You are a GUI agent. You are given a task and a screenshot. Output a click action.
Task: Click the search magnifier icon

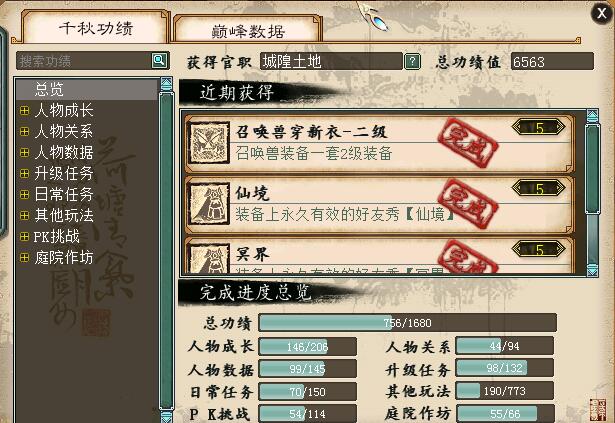pyautogui.click(x=159, y=60)
